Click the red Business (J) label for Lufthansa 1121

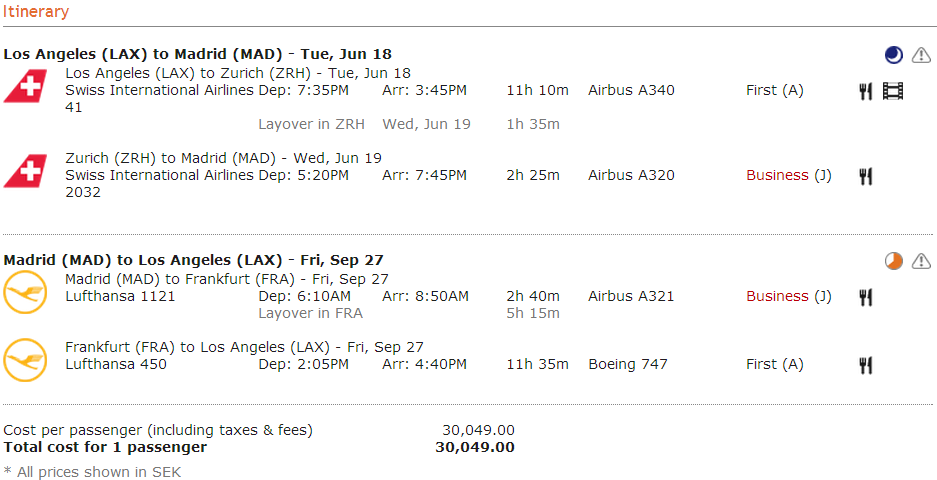tap(788, 296)
